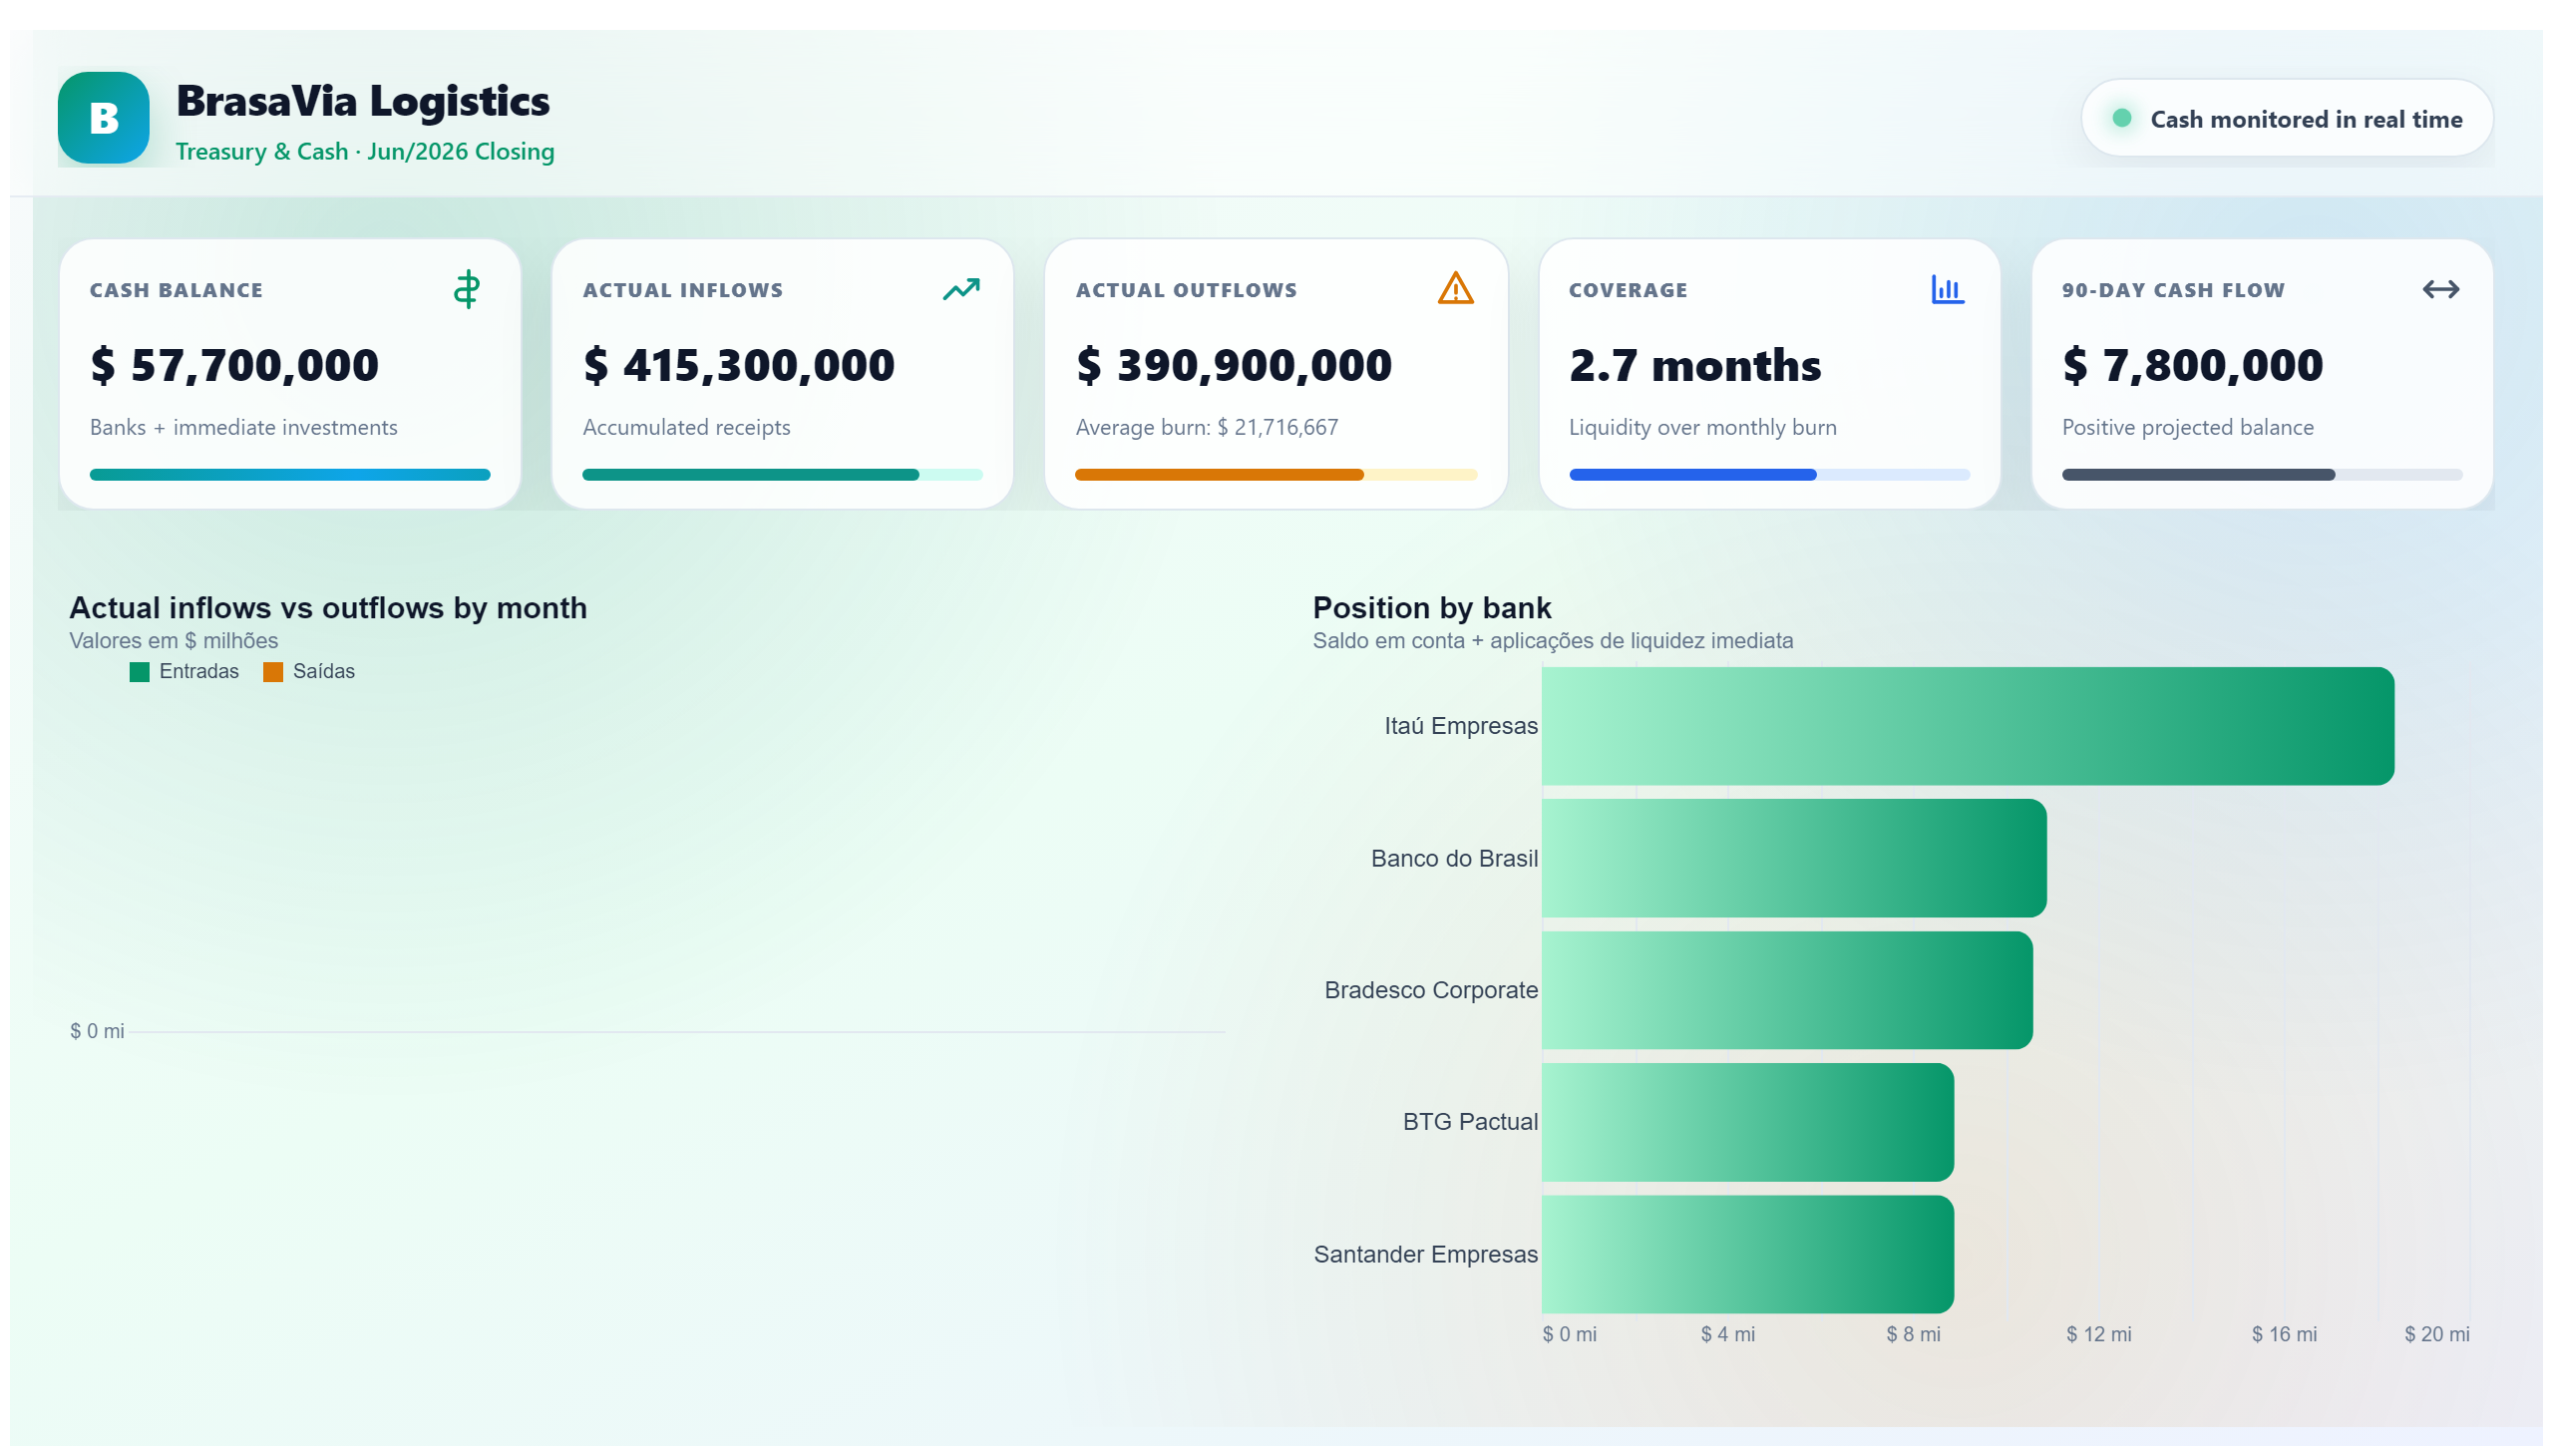The image size is (2553, 1456).
Task: Click the Banco do Brasil axis label
Action: click(x=1454, y=858)
